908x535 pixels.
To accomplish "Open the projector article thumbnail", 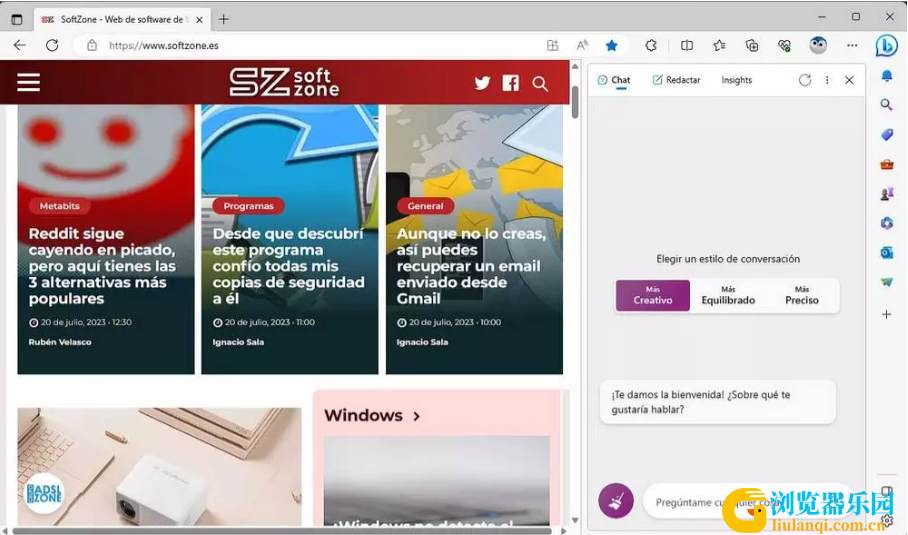I will click(159, 467).
